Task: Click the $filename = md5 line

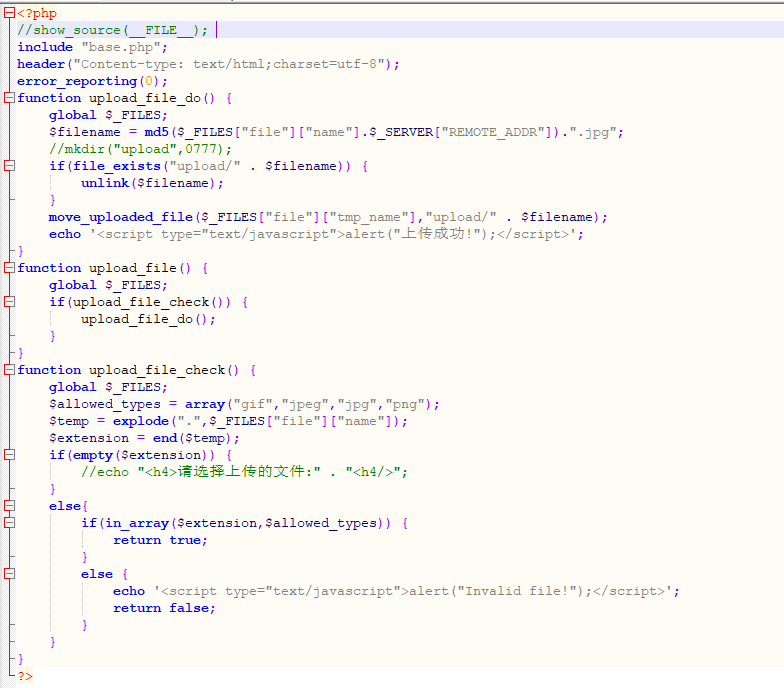Action: click(336, 132)
